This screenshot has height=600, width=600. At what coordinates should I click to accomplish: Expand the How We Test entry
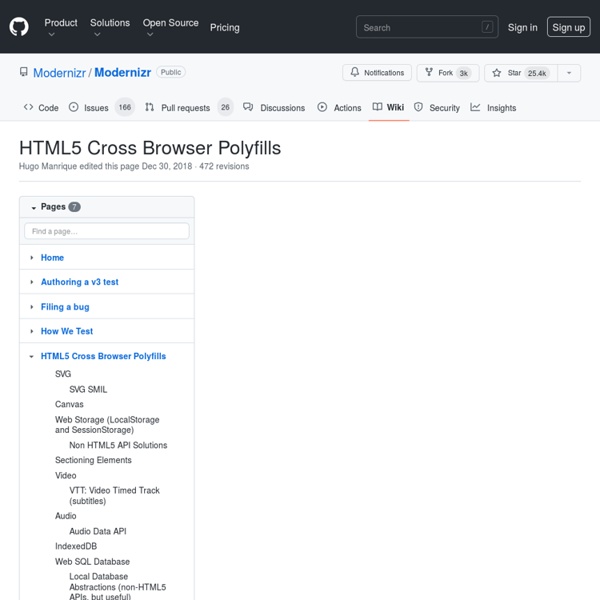click(x=32, y=331)
